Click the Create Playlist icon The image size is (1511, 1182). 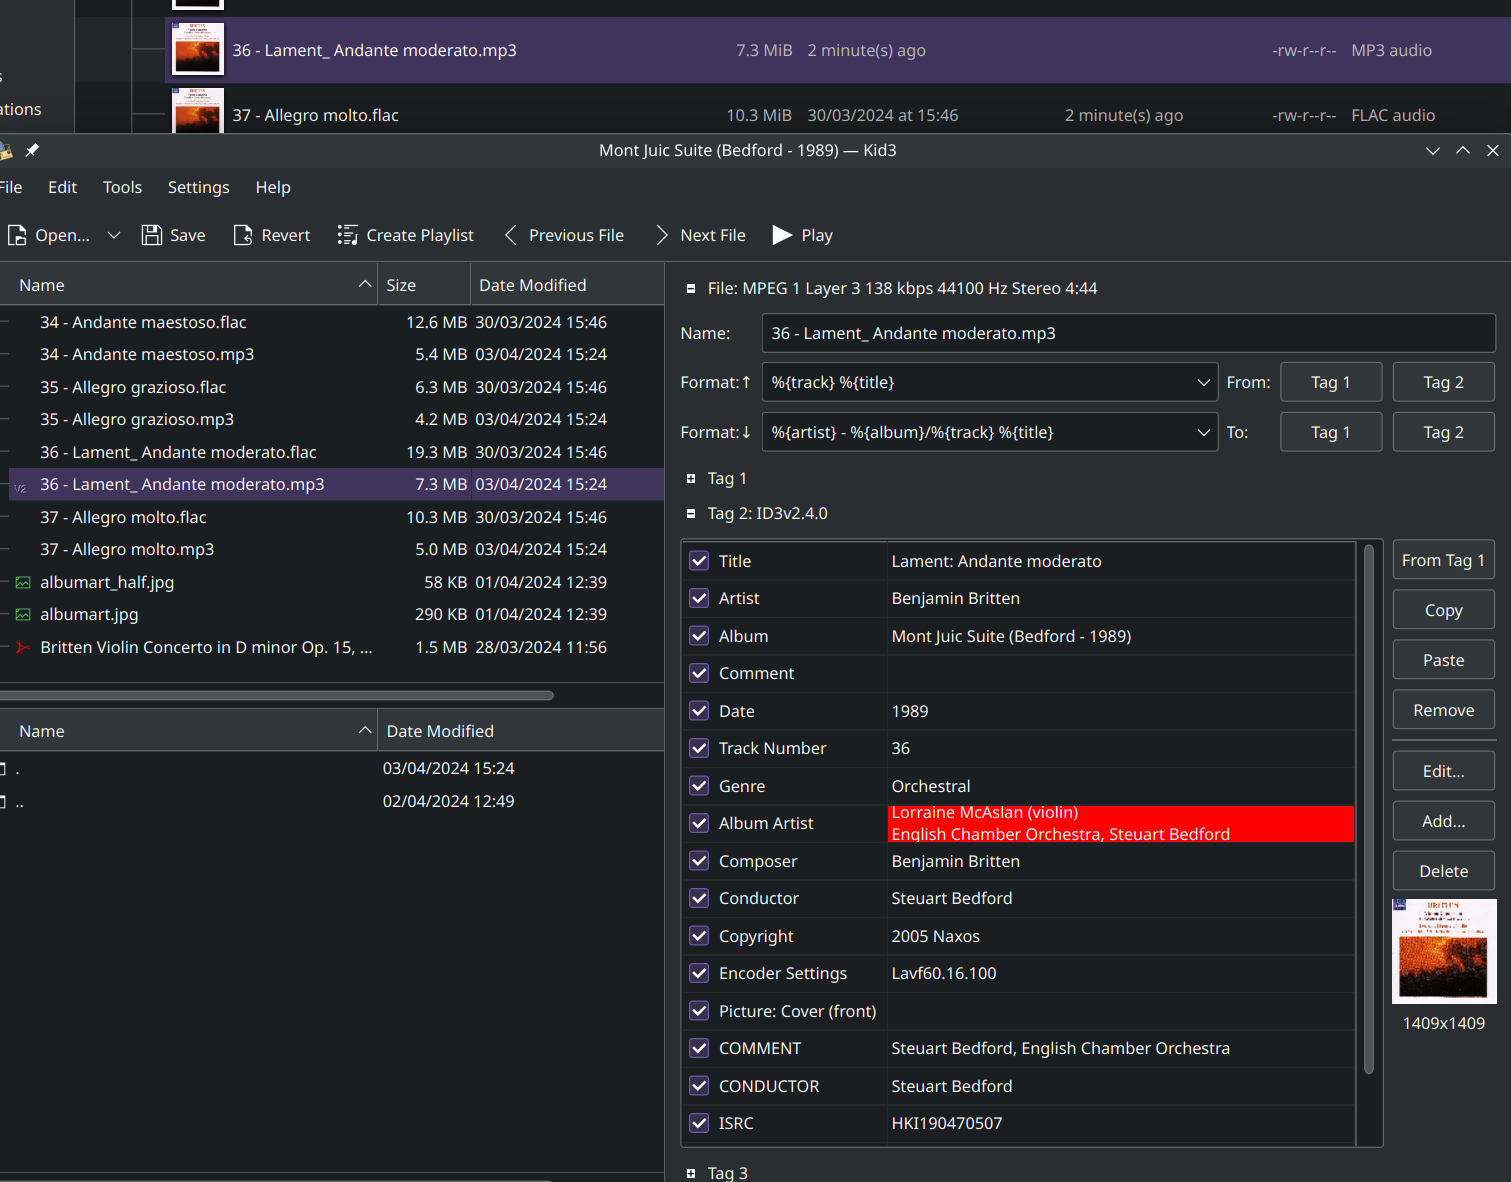pyautogui.click(x=347, y=235)
